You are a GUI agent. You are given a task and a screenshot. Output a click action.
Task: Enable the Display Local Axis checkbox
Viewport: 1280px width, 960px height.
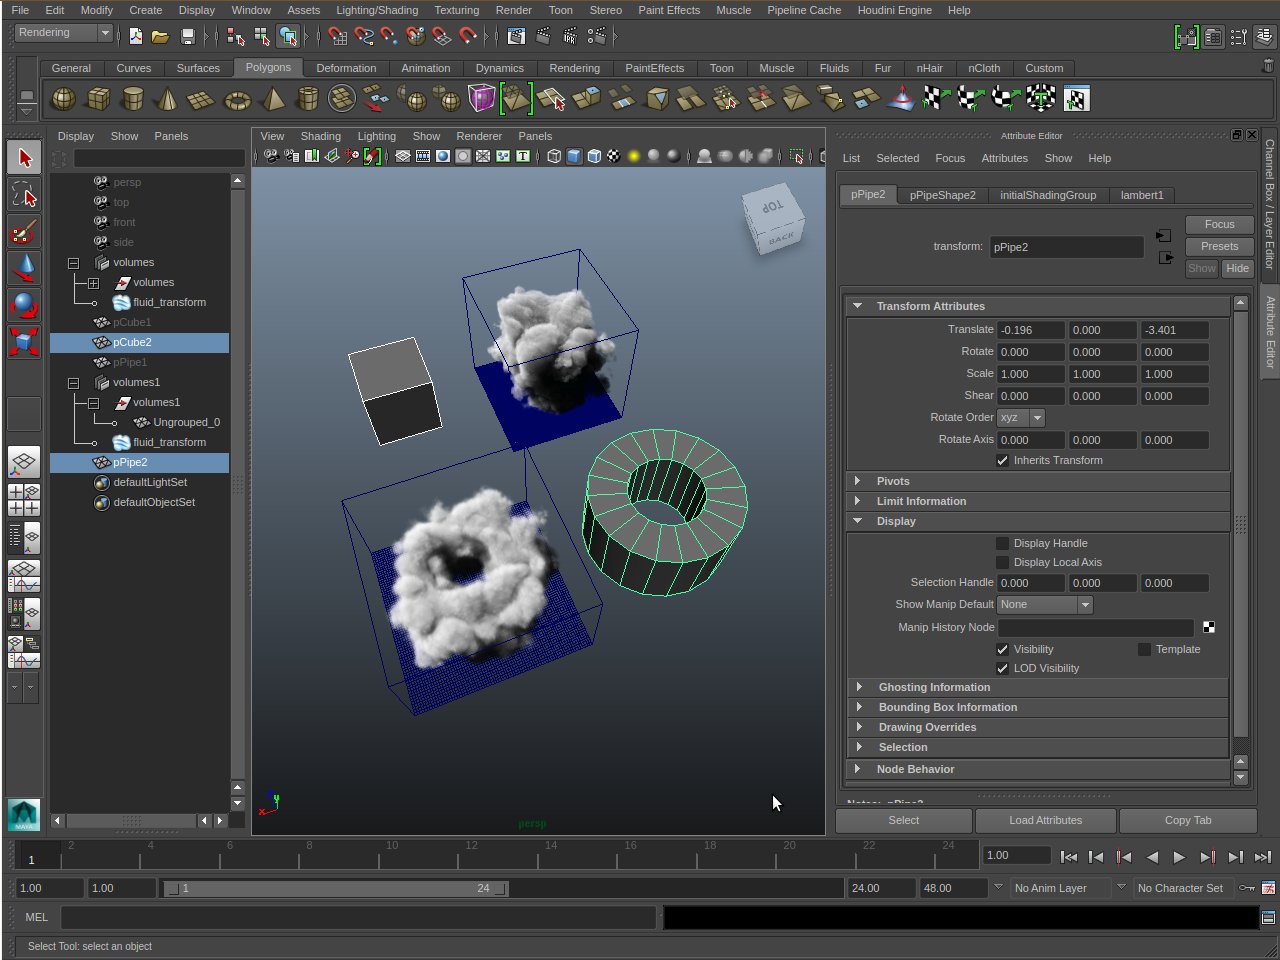pyautogui.click(x=1002, y=563)
